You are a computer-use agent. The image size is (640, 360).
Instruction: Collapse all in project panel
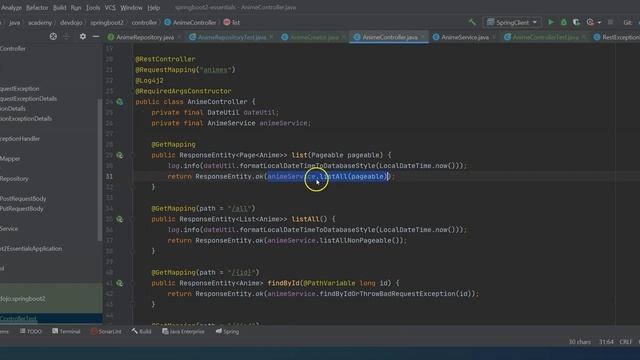[x=67, y=36]
